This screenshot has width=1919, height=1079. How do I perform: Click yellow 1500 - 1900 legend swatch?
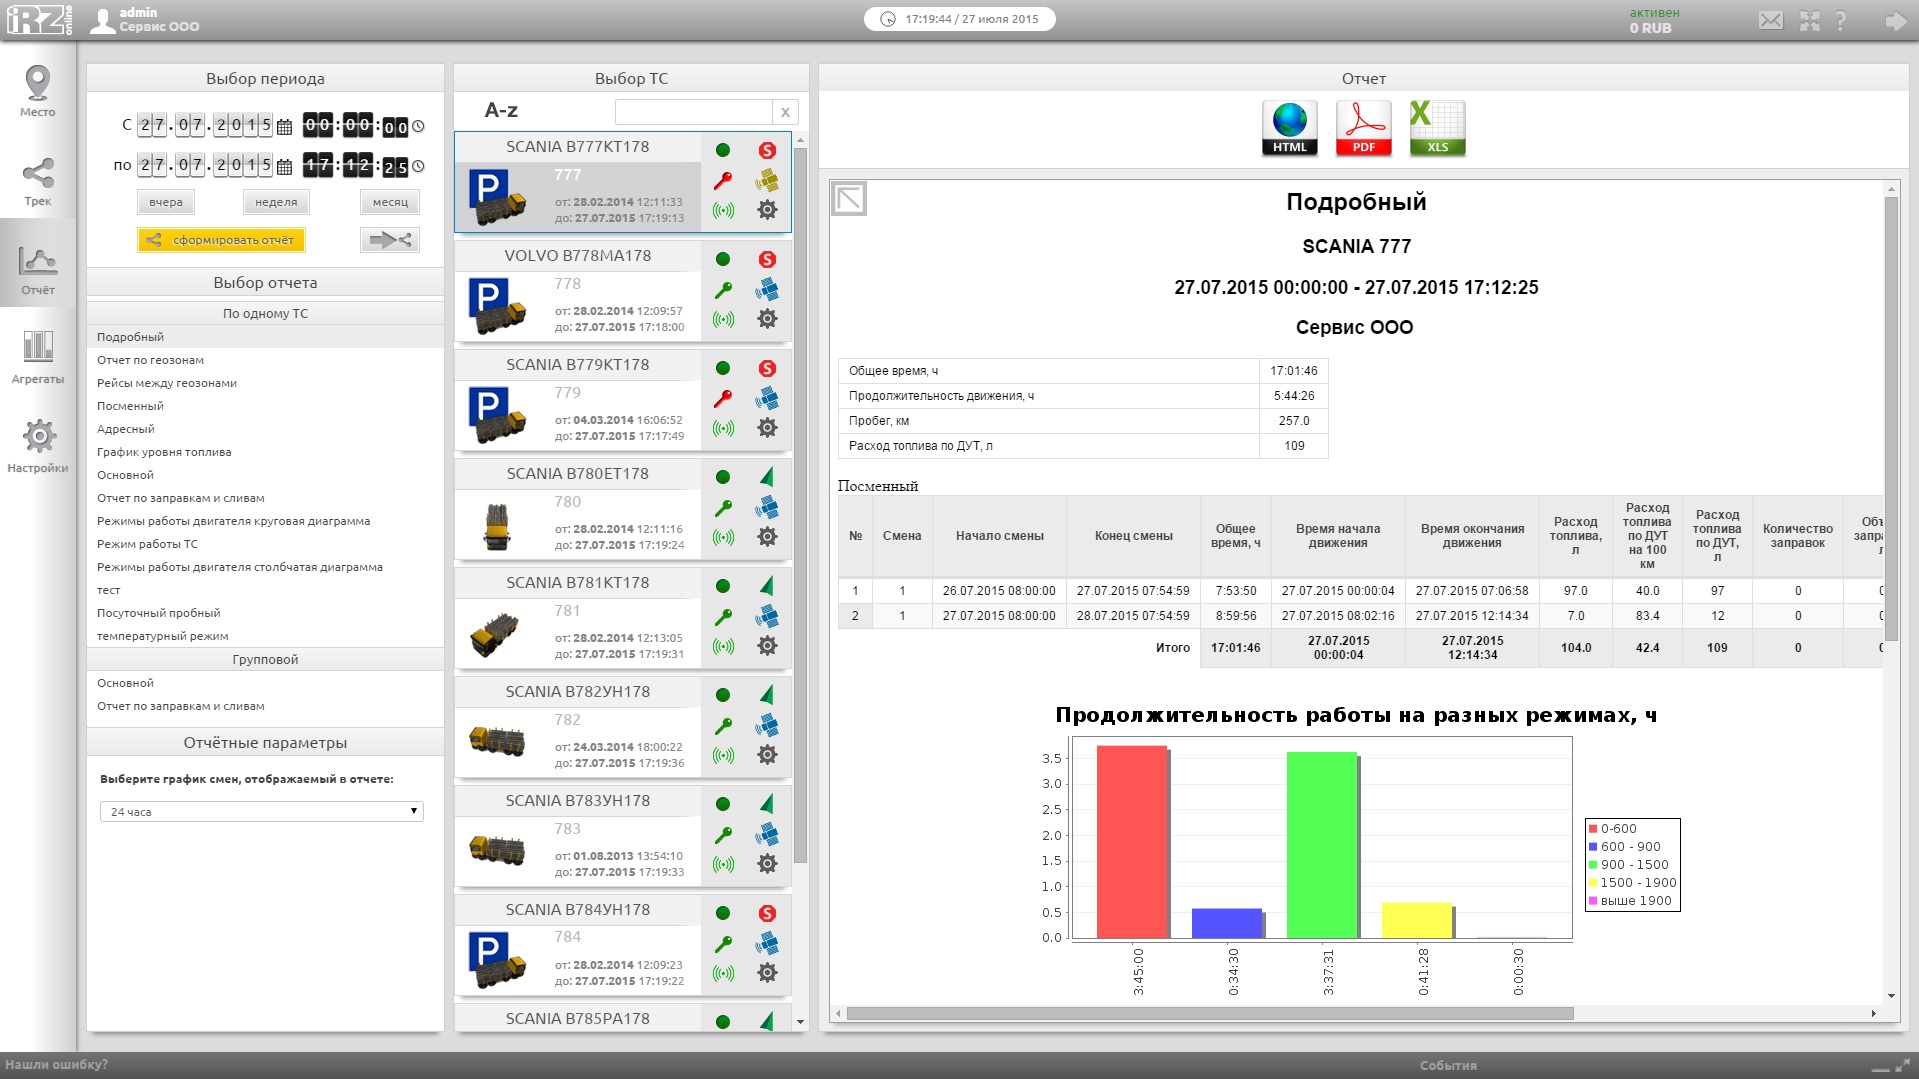1593,883
